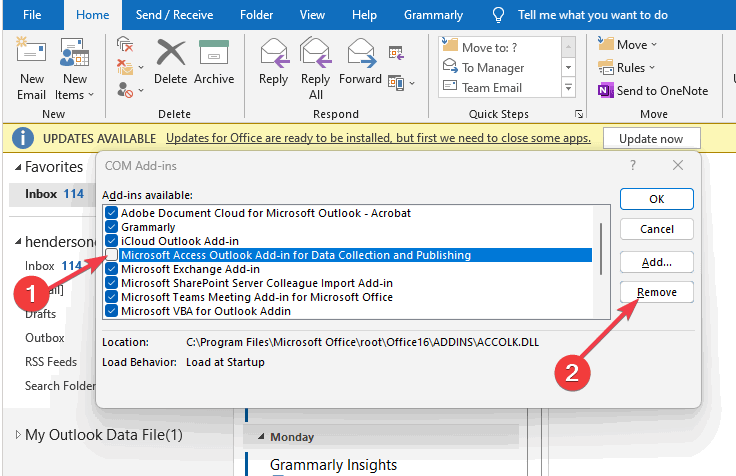The image size is (736, 476).
Task: Select the Drafts folder
Action: tap(42, 314)
